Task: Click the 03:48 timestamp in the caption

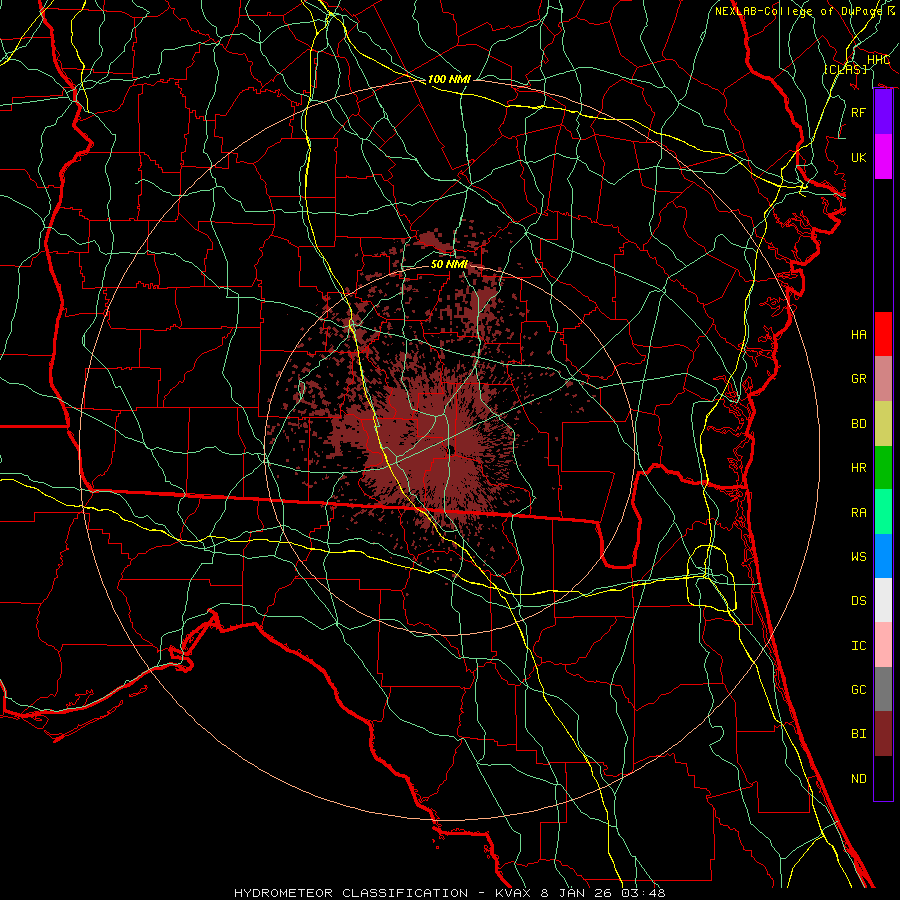Action: pyautogui.click(x=644, y=893)
